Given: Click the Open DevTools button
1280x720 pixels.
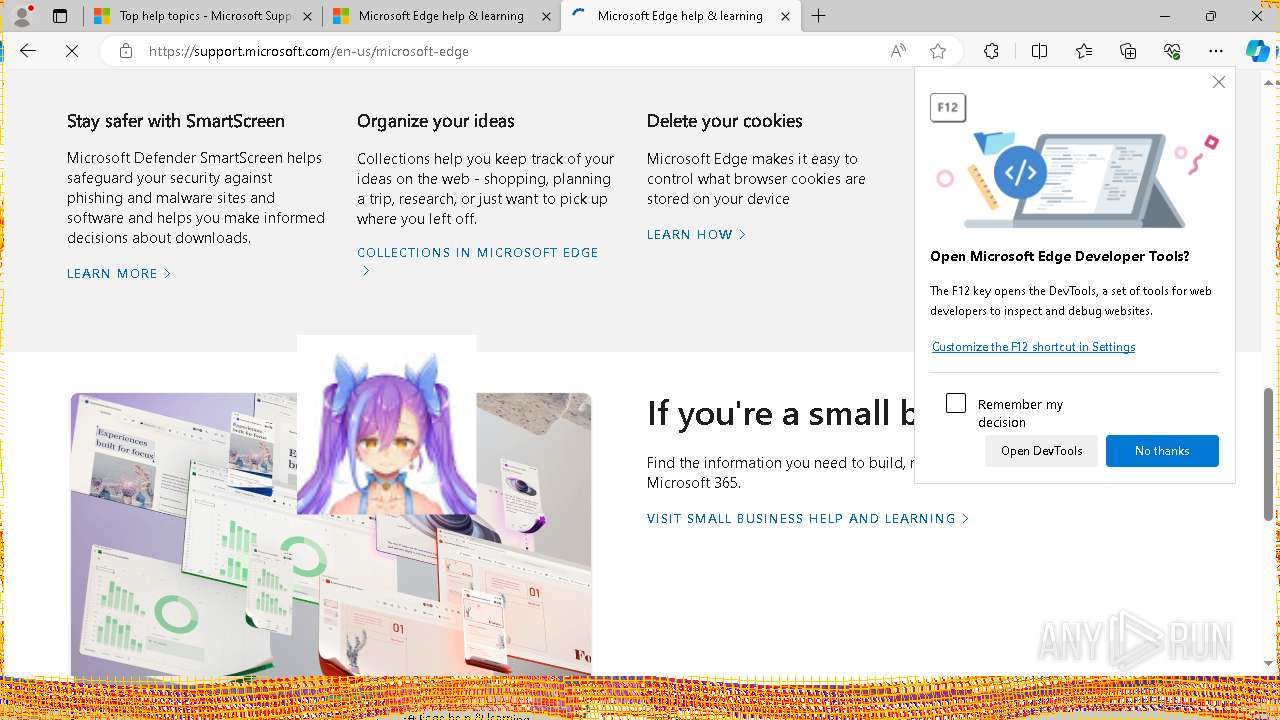Looking at the screenshot, I should [x=1041, y=451].
